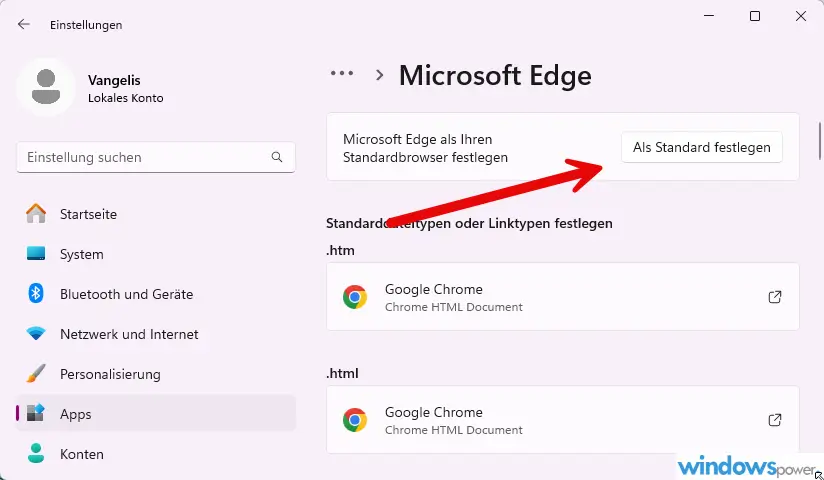Viewport: 824px width, 480px height.
Task: Click the breadcrumb chevron arrow
Action: pyautogui.click(x=379, y=75)
